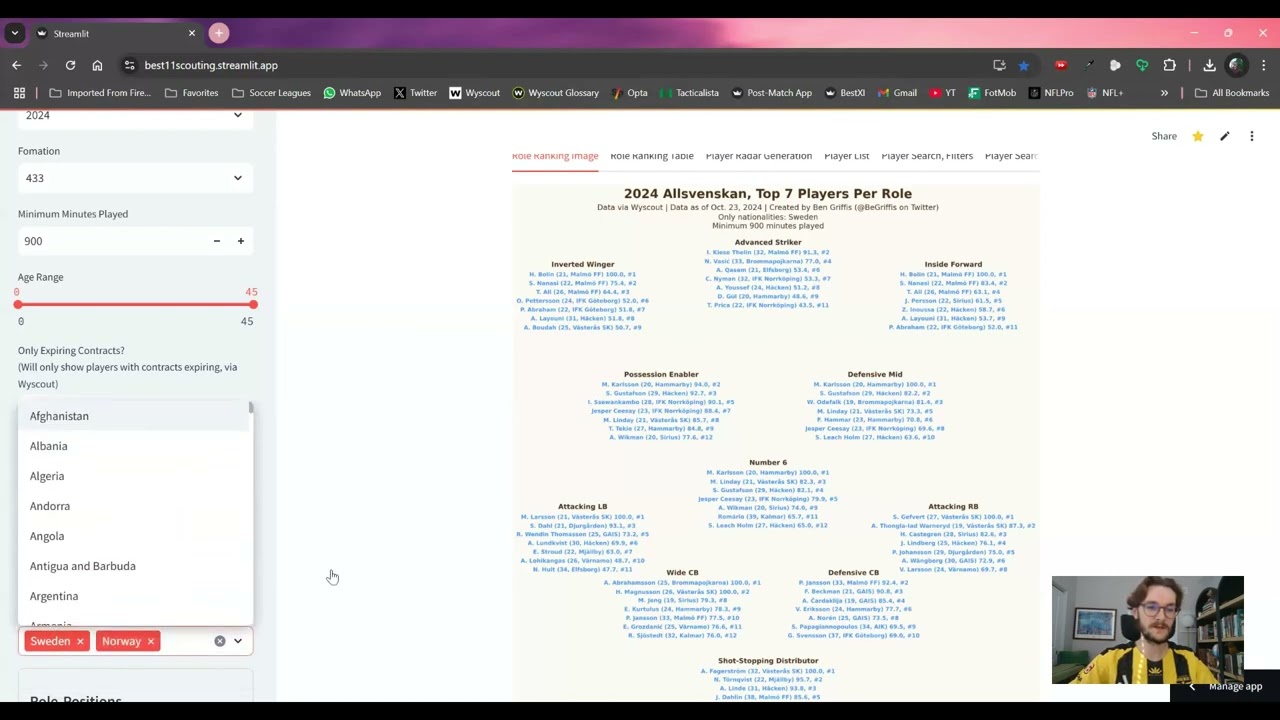
Task: Open Wyscout Glossary bookmark
Action: (555, 93)
